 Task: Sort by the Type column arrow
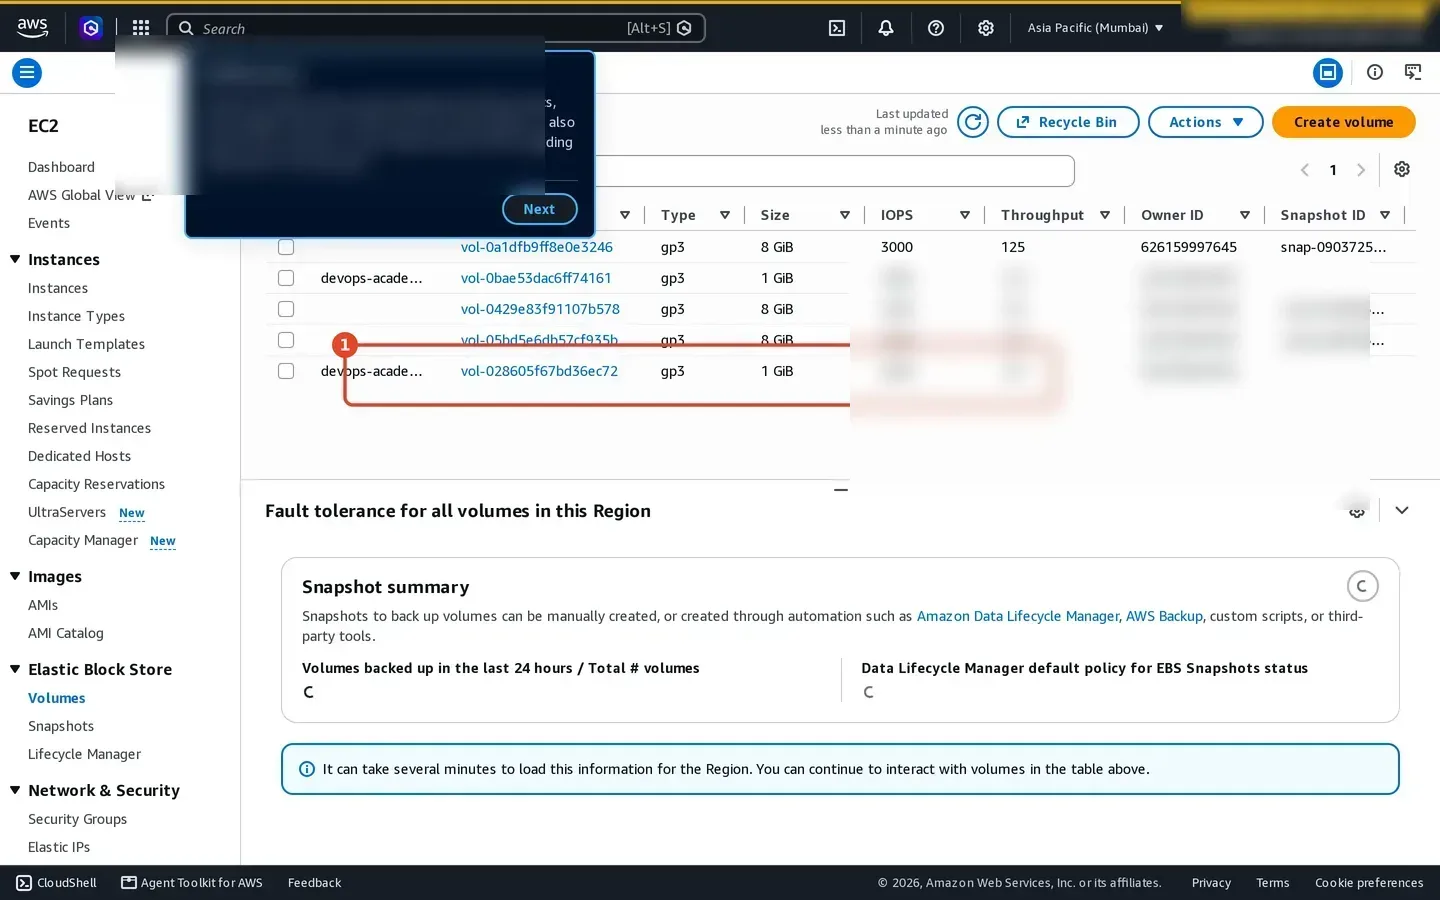725,215
